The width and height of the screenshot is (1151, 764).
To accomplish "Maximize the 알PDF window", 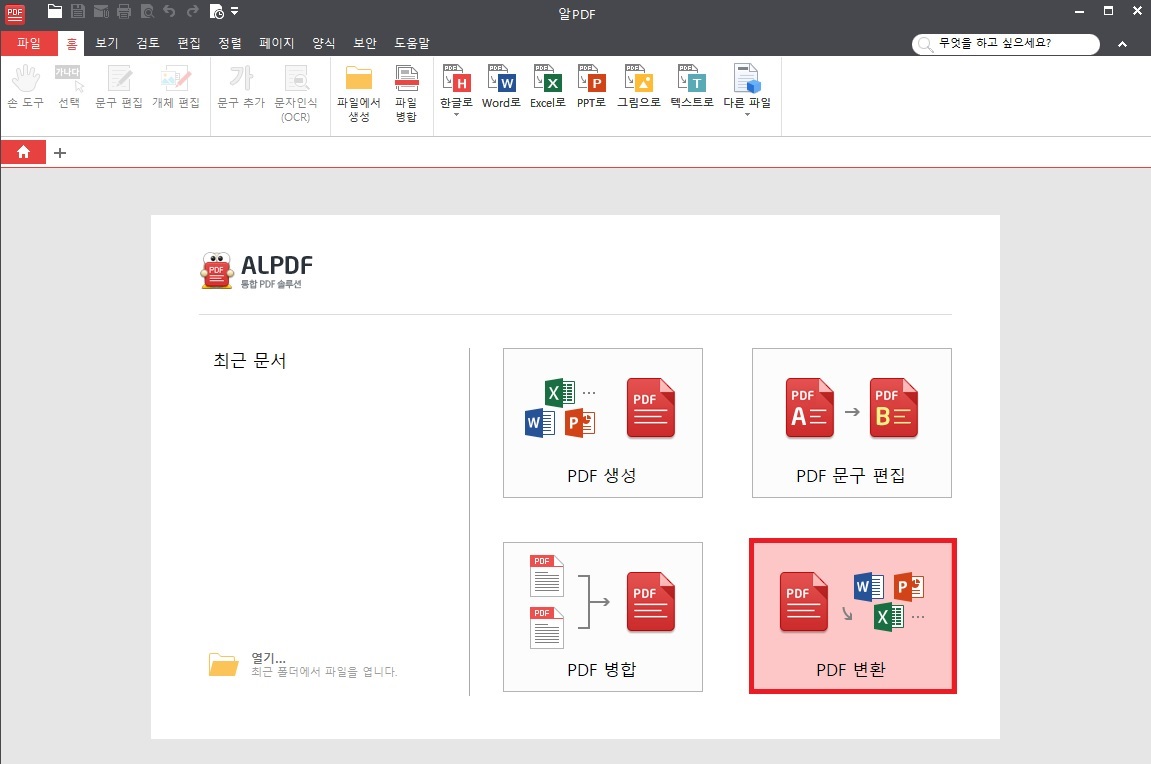I will [x=1108, y=11].
